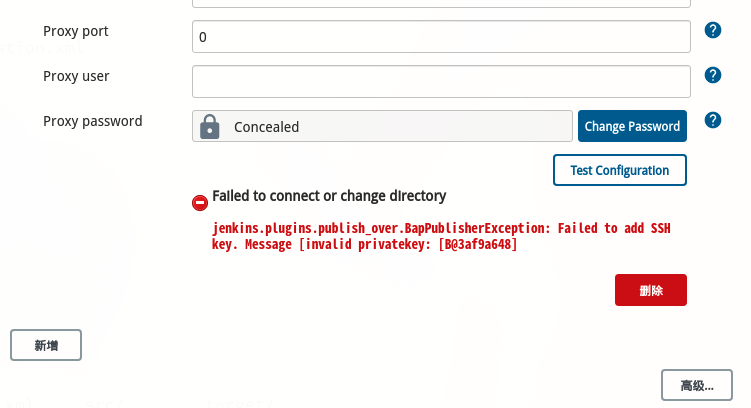
Task: Click the red error icon
Action: click(x=200, y=203)
